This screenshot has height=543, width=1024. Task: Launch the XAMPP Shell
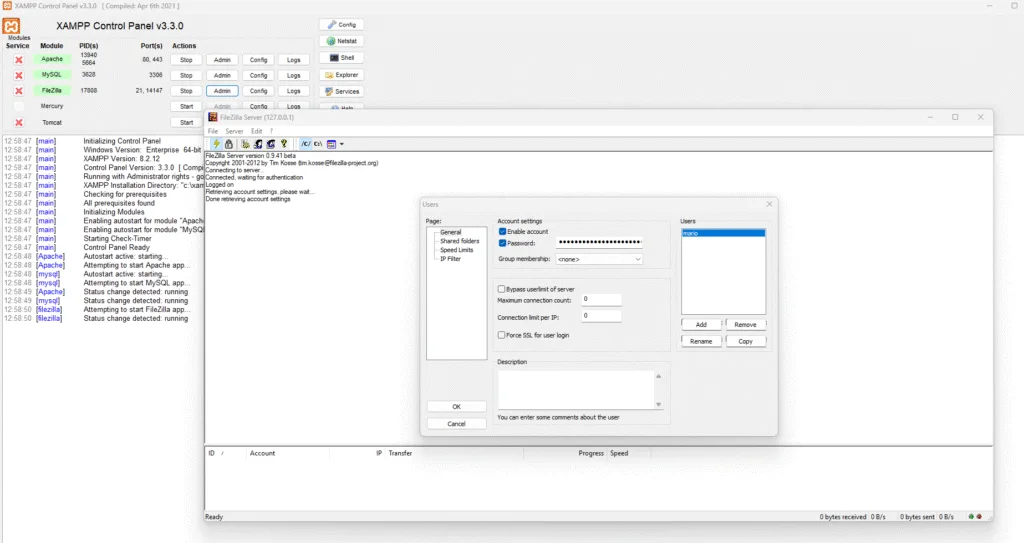tap(341, 58)
